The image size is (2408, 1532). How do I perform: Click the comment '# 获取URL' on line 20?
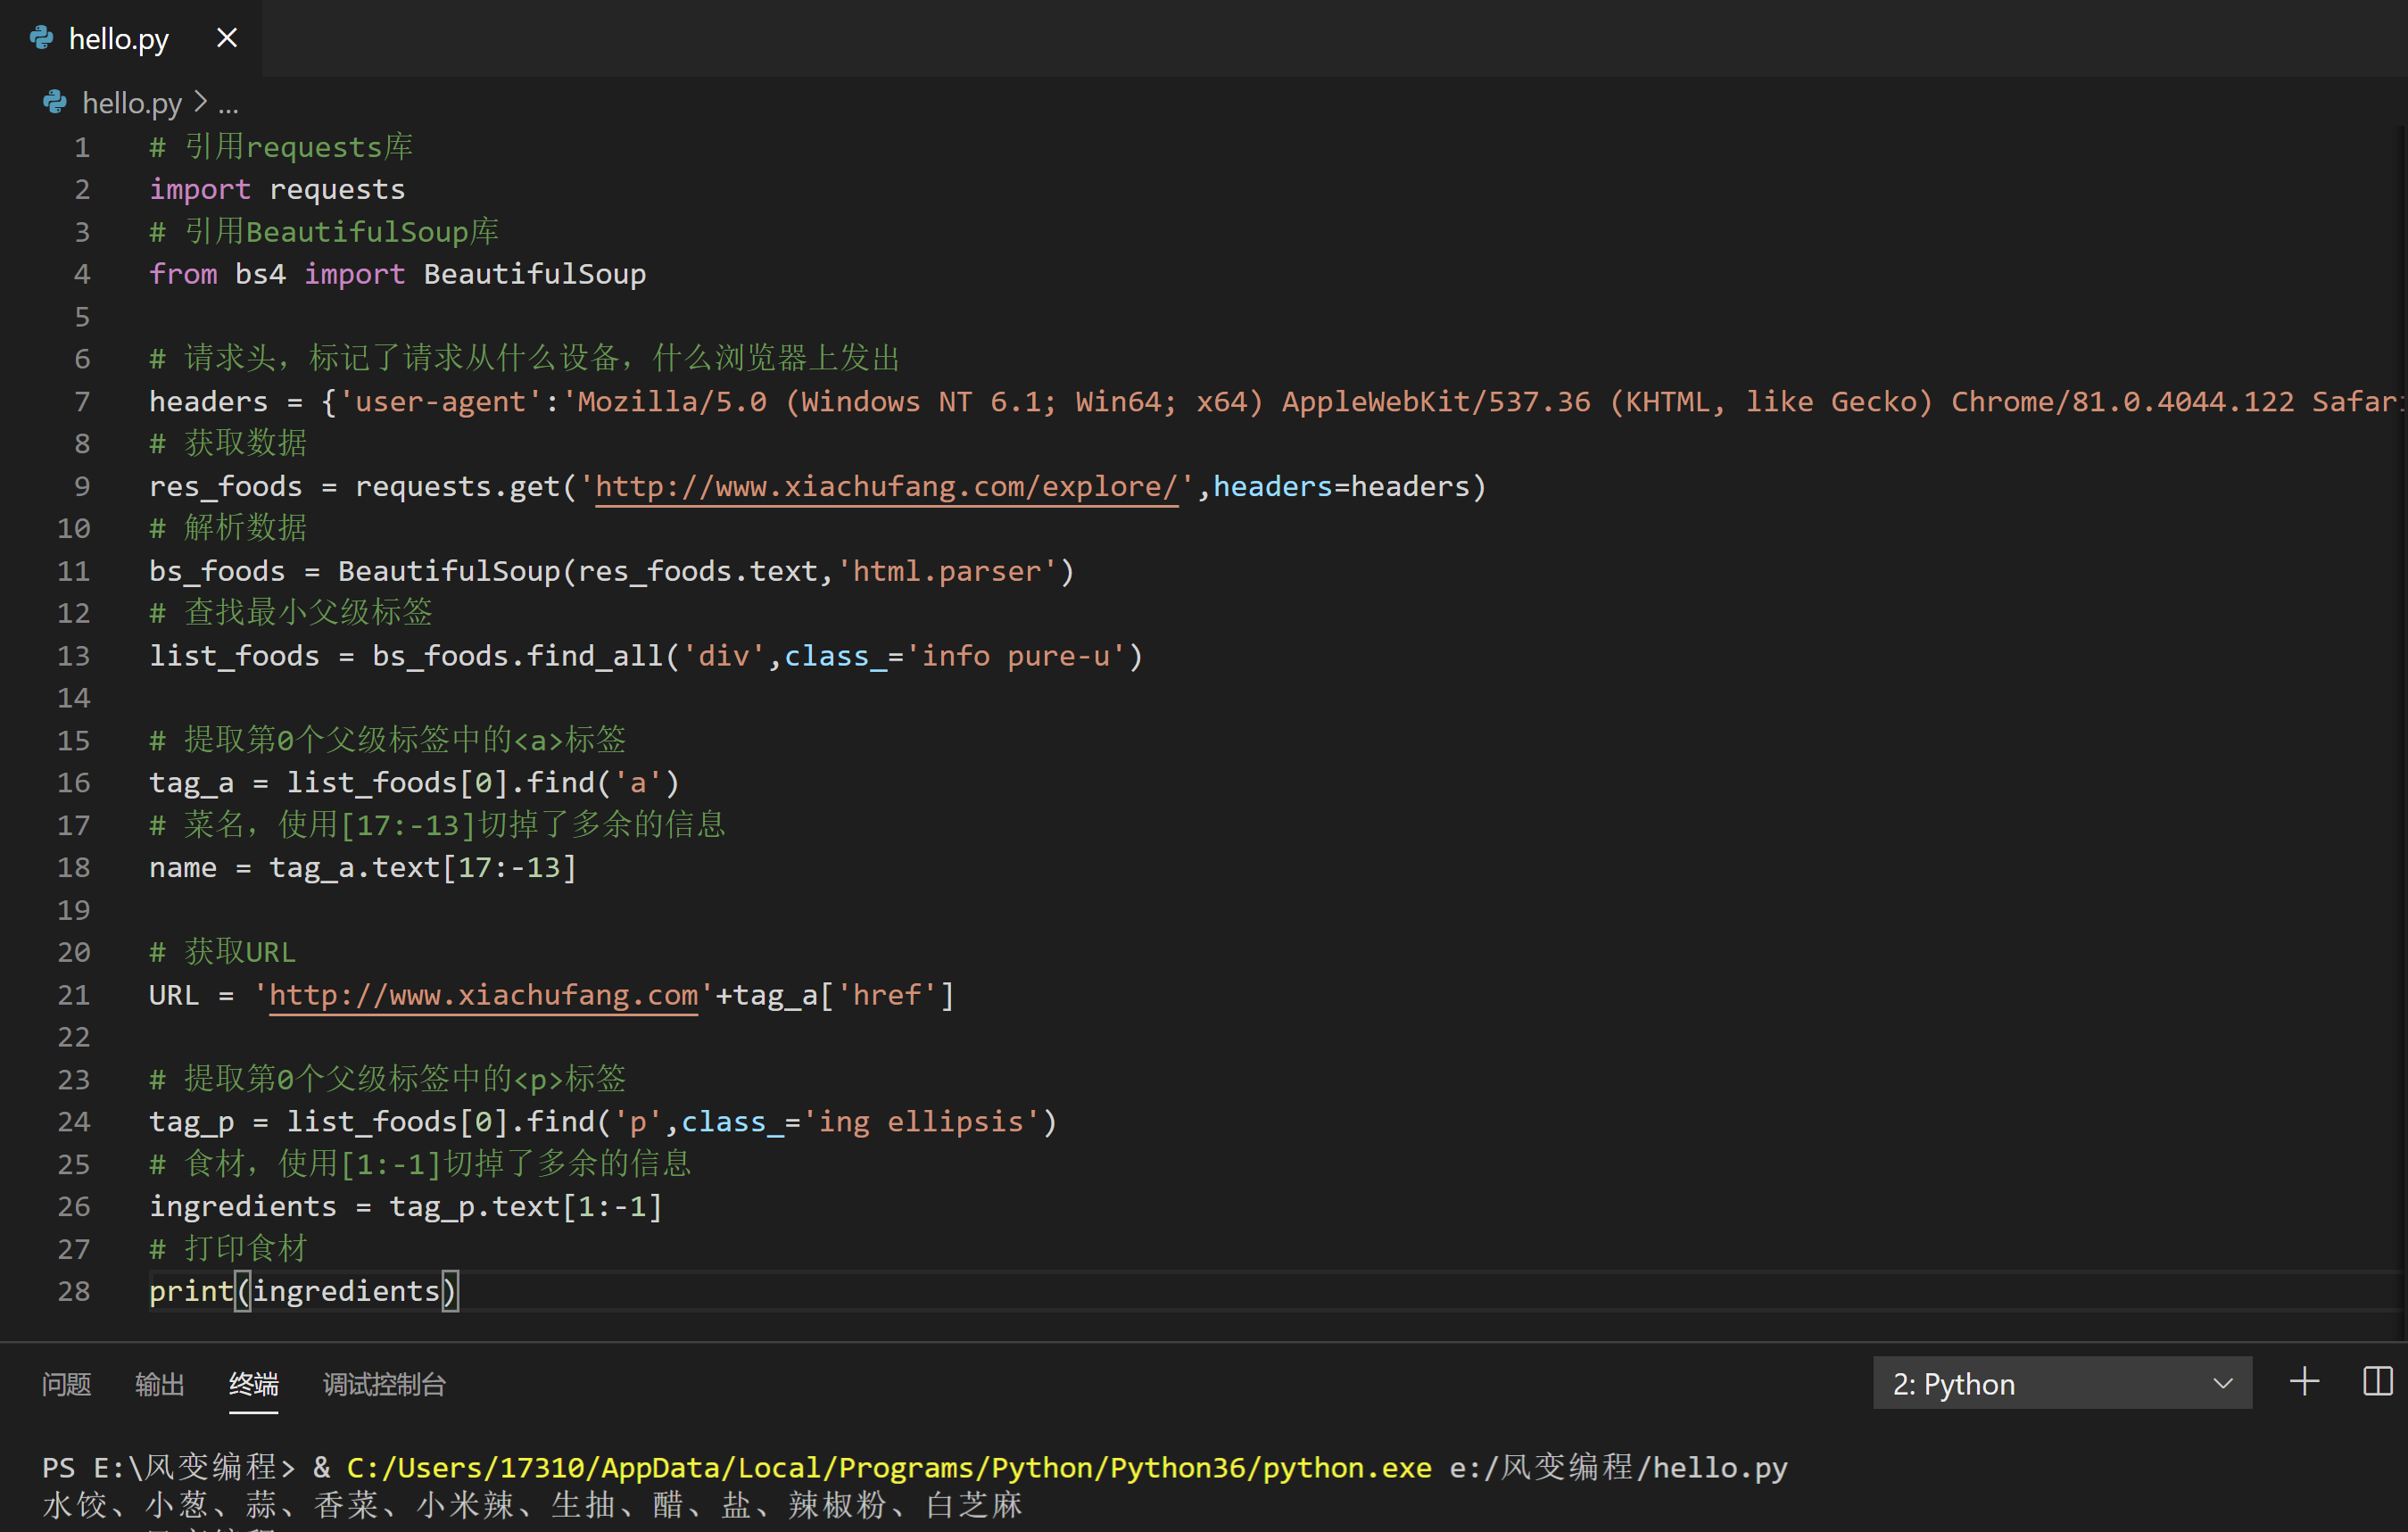tap(222, 952)
